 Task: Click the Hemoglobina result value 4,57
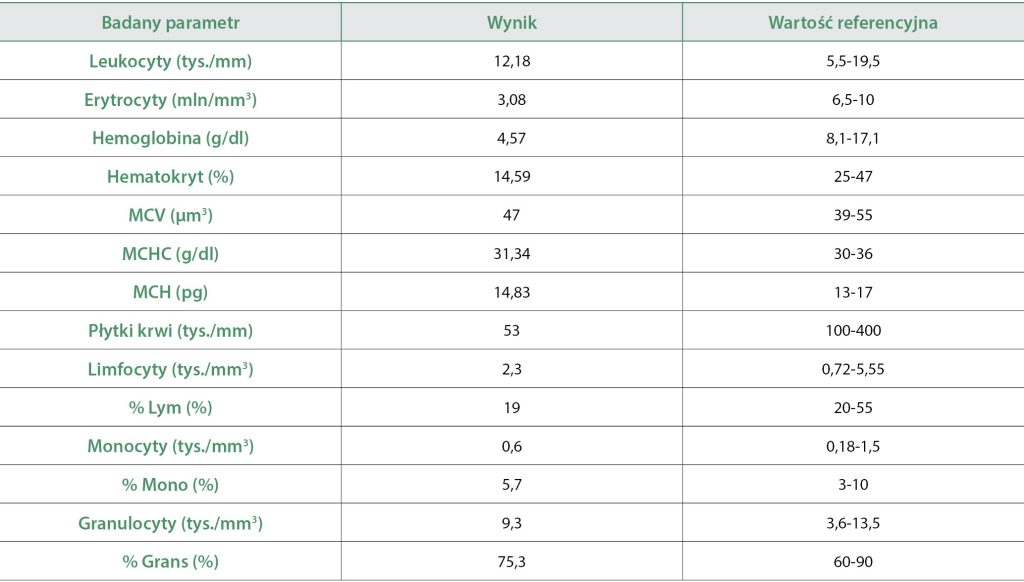512,138
